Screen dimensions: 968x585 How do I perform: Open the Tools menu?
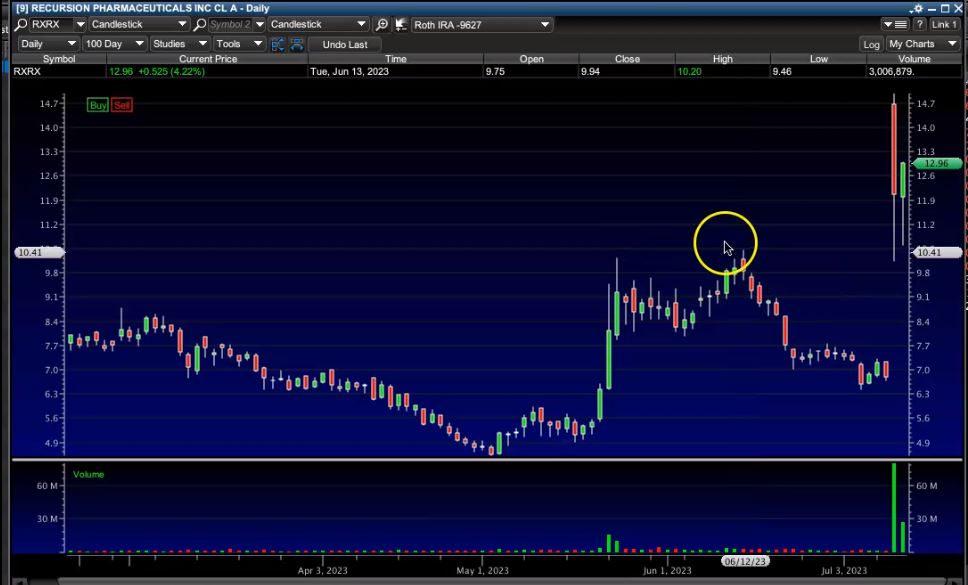(x=239, y=44)
